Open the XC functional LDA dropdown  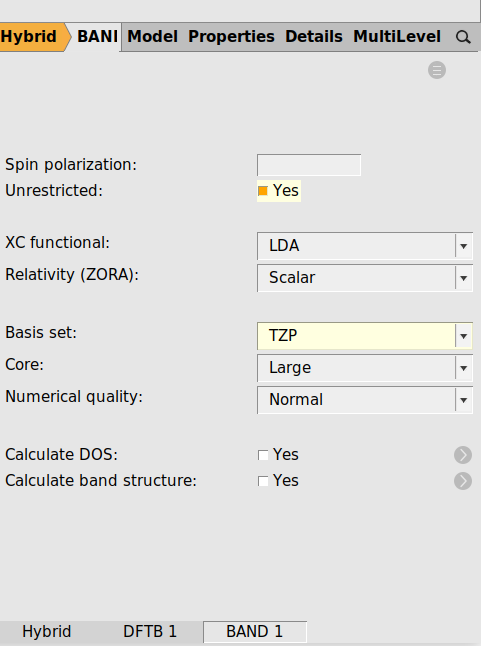(x=364, y=246)
